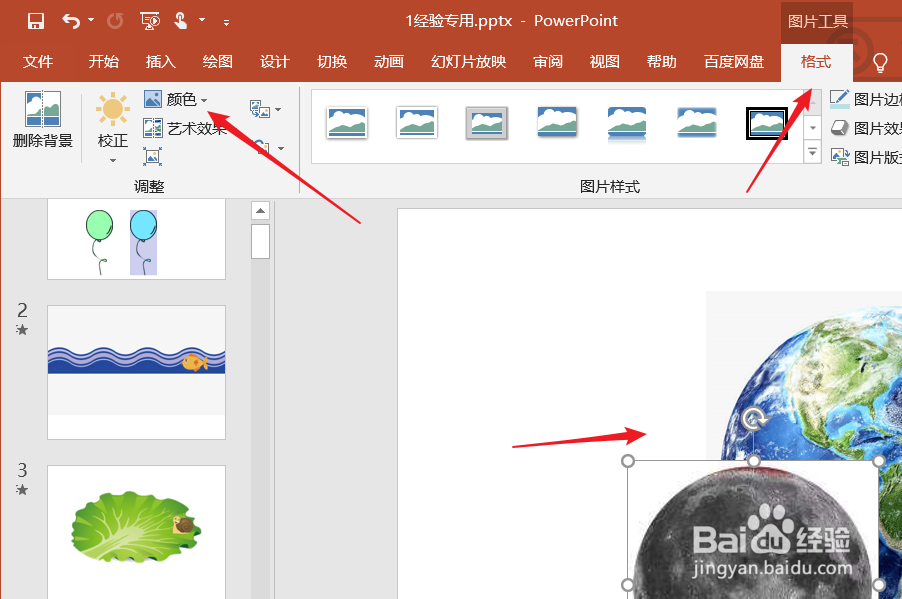
Task: Expand the change picture dropdown arrow
Action: click(x=279, y=109)
